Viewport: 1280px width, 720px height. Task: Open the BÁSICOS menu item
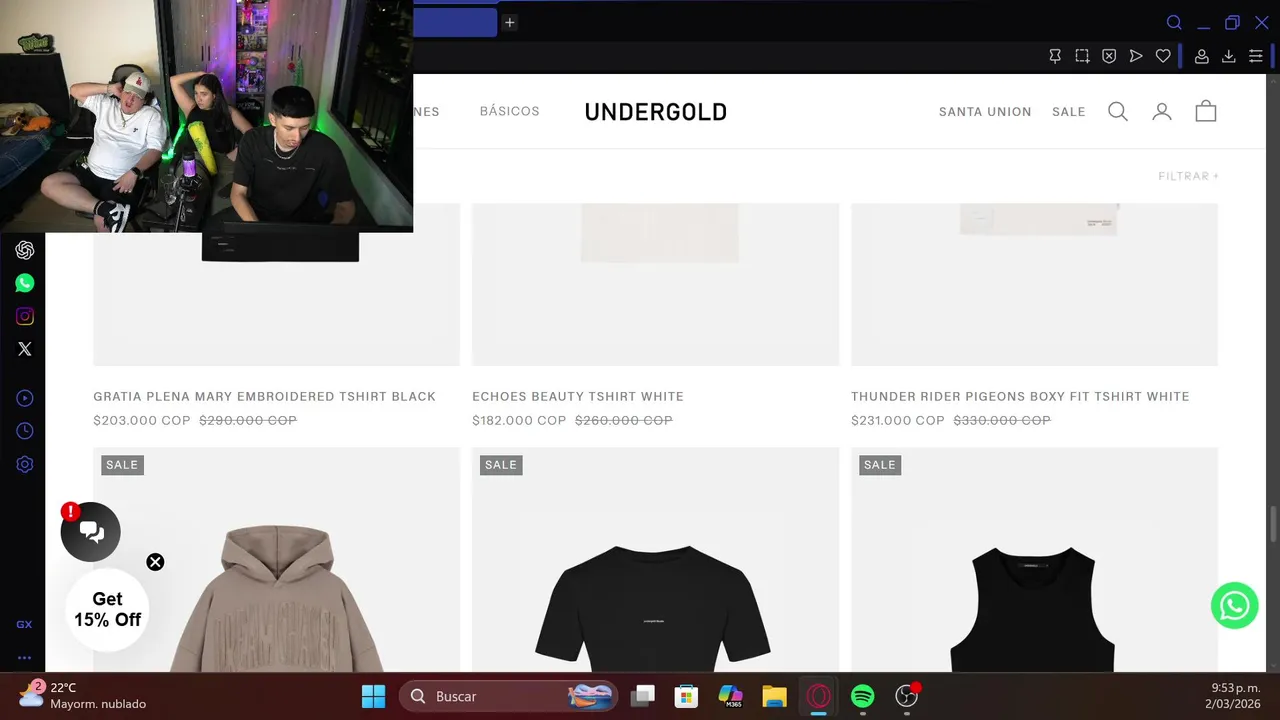click(510, 111)
